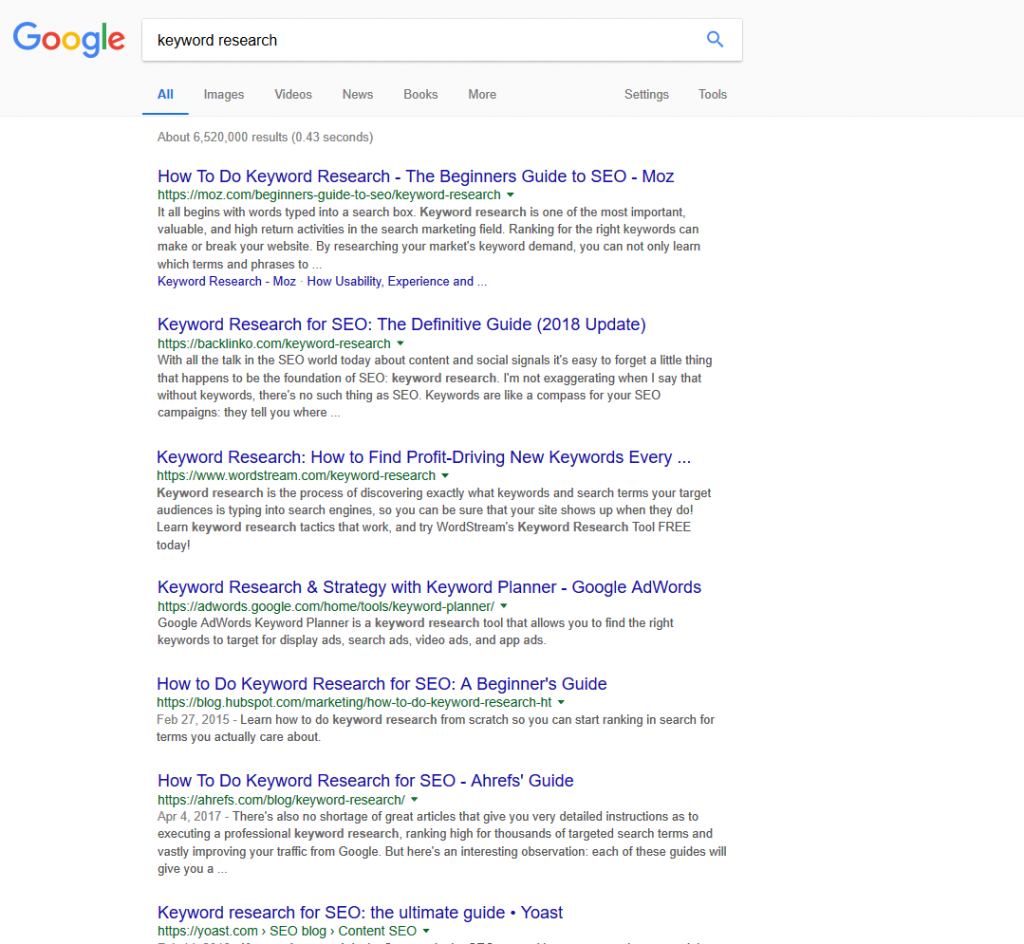Open the Tools menu
Viewport: 1024px width, 944px height.
point(712,94)
